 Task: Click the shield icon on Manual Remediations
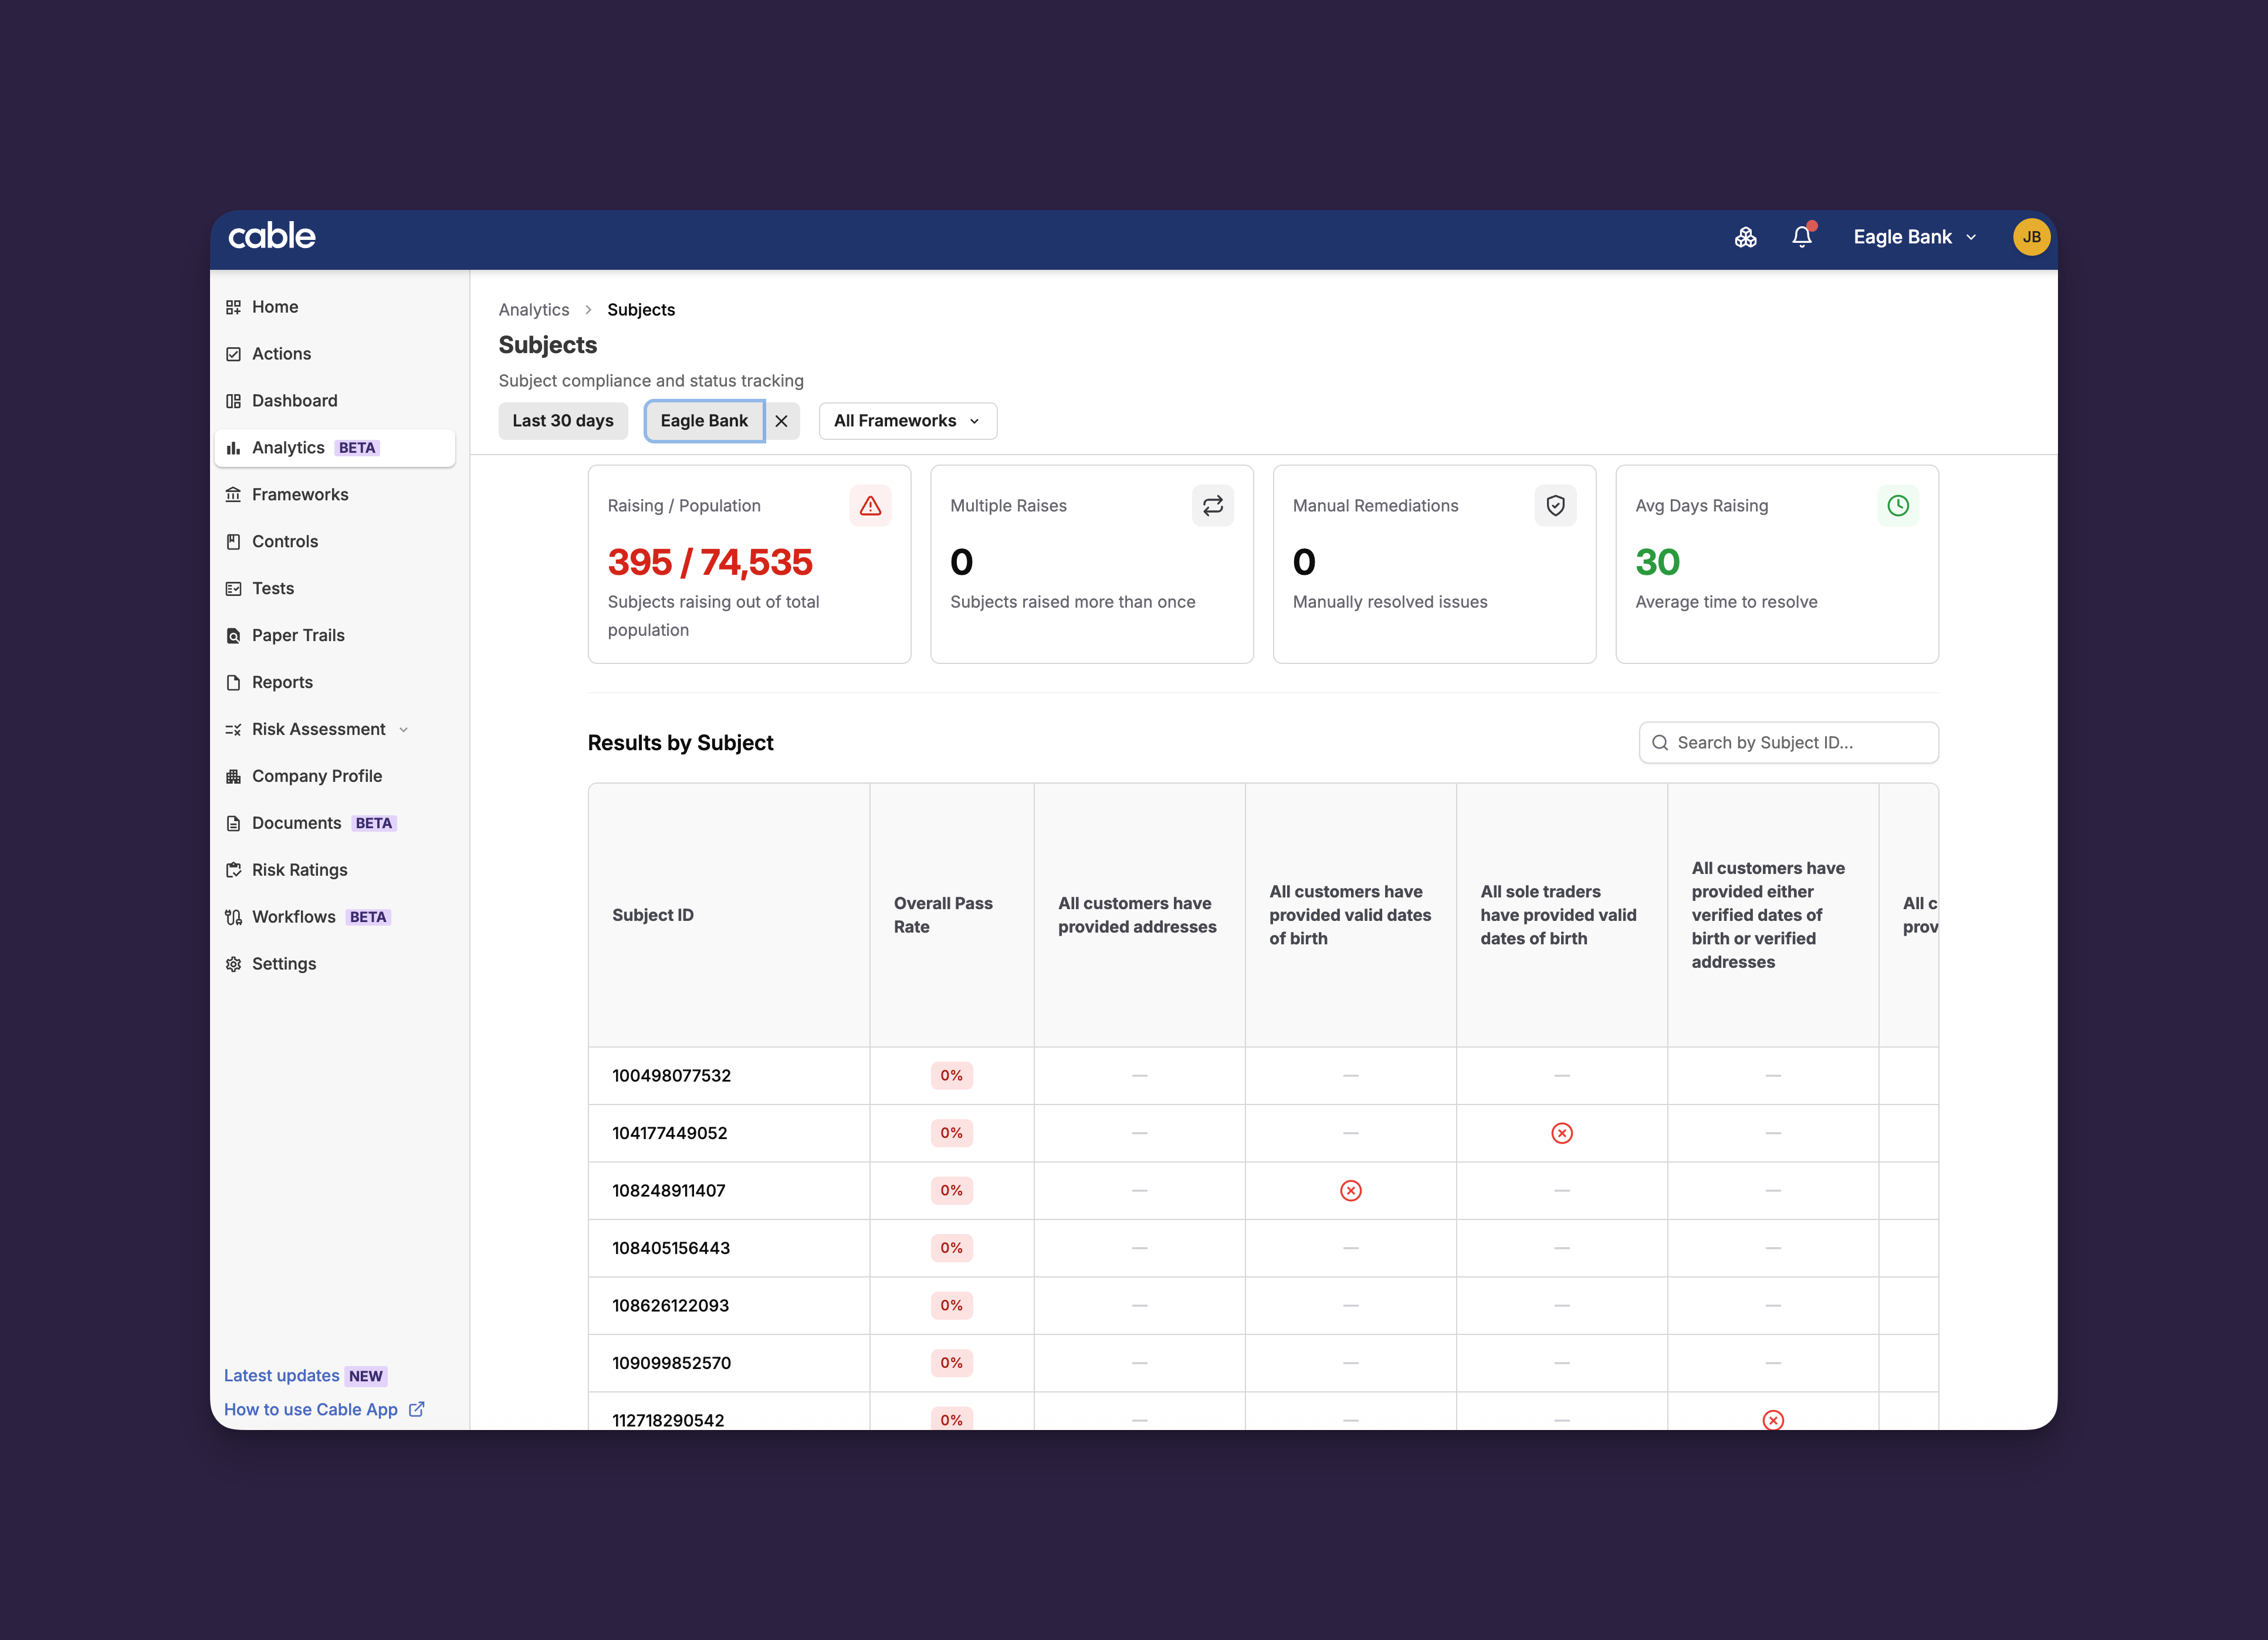click(x=1555, y=506)
